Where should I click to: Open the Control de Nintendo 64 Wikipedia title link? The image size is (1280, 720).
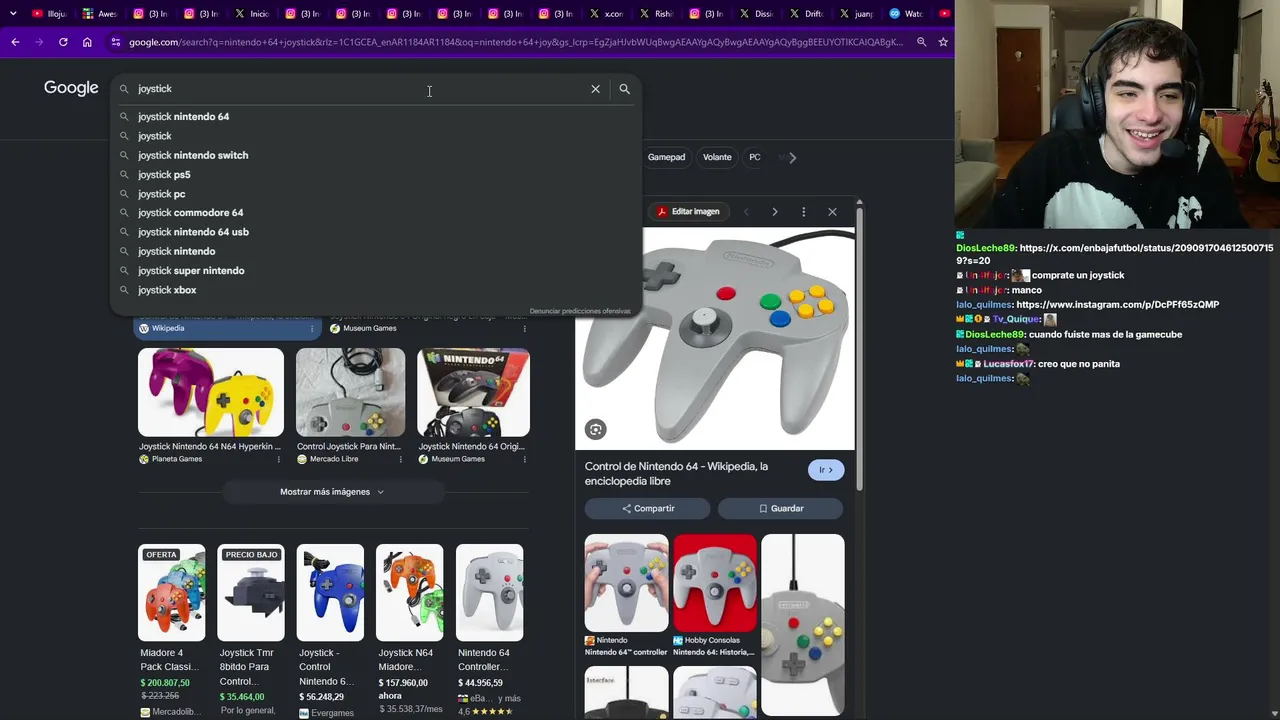(677, 474)
